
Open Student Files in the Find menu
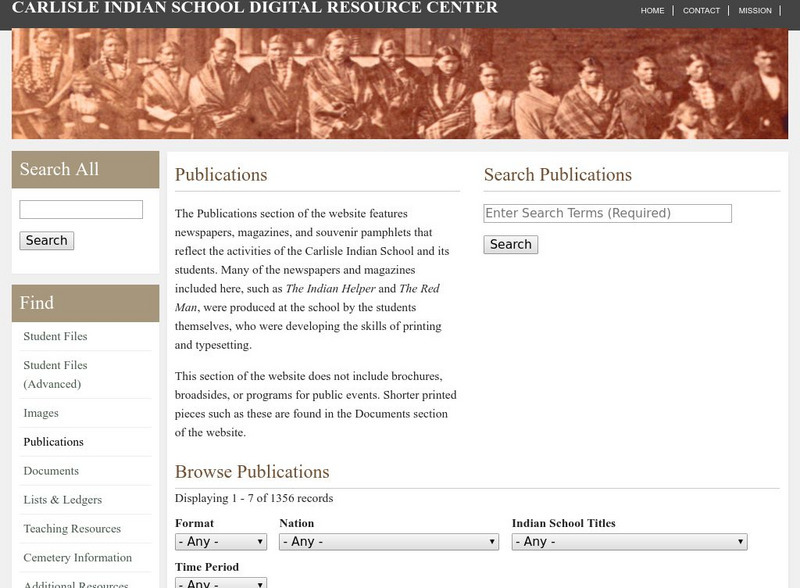[x=55, y=336]
